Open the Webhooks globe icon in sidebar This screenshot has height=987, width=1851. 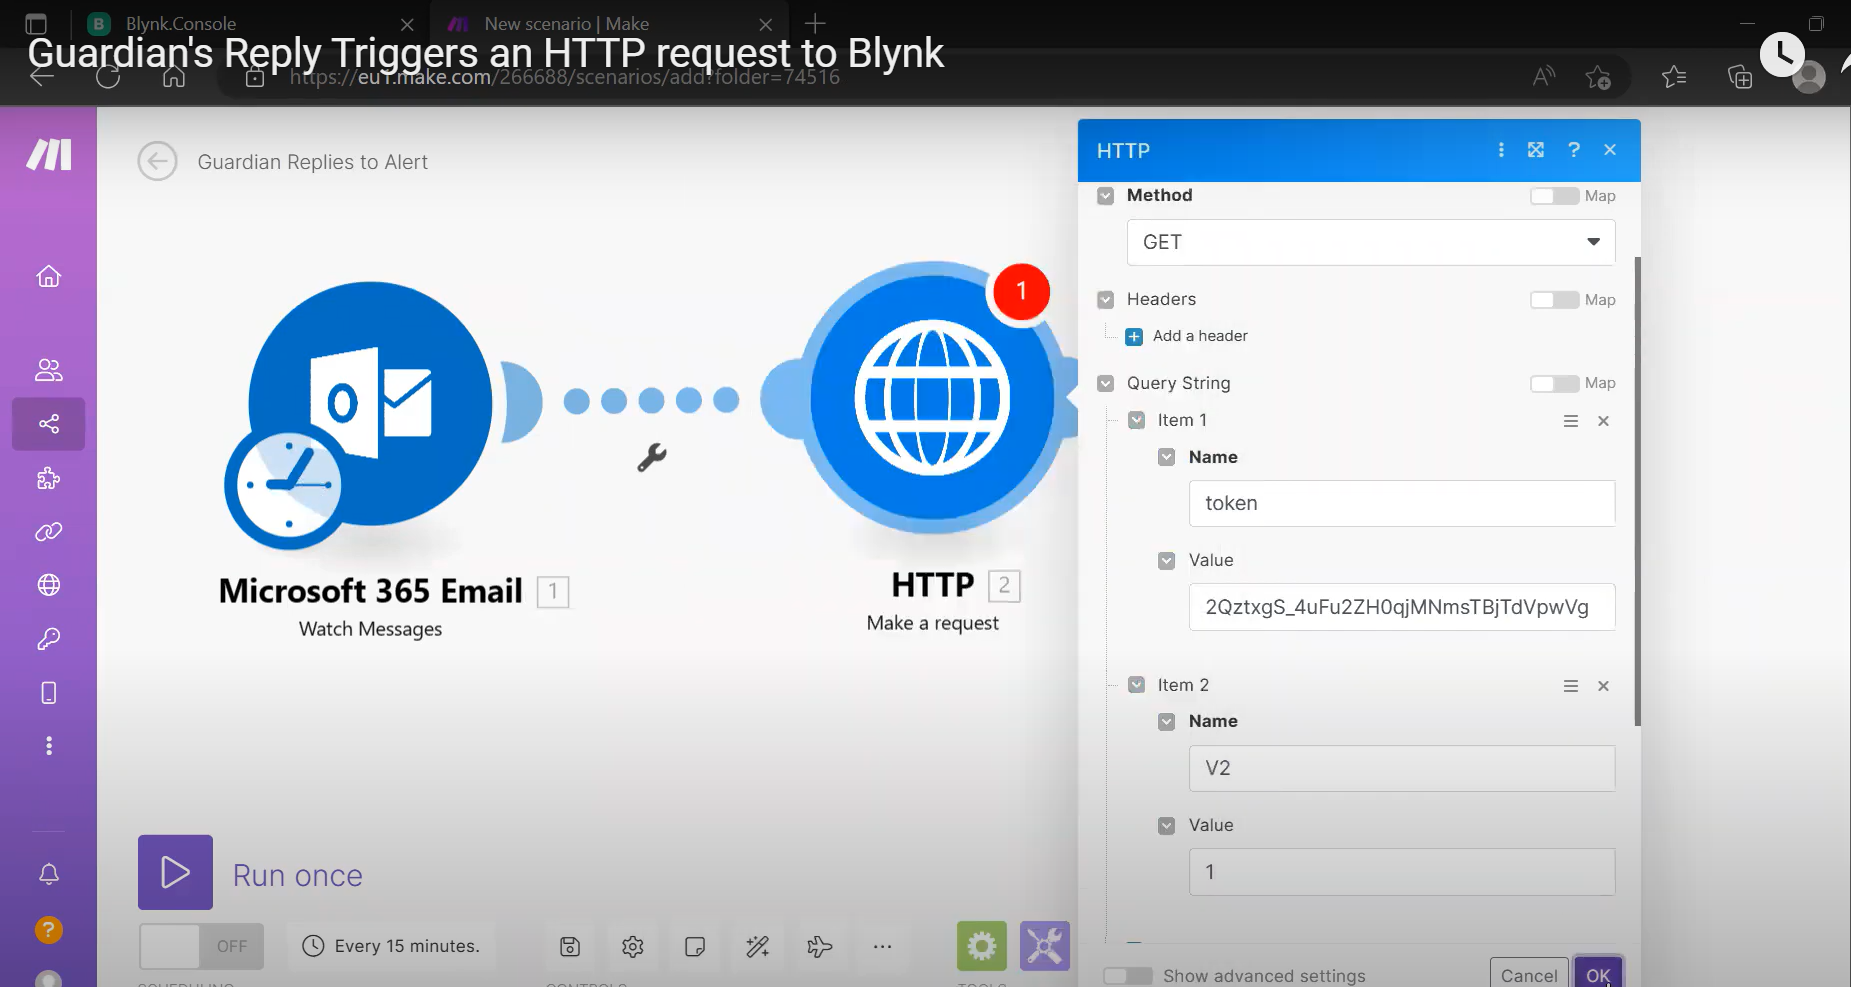point(48,585)
